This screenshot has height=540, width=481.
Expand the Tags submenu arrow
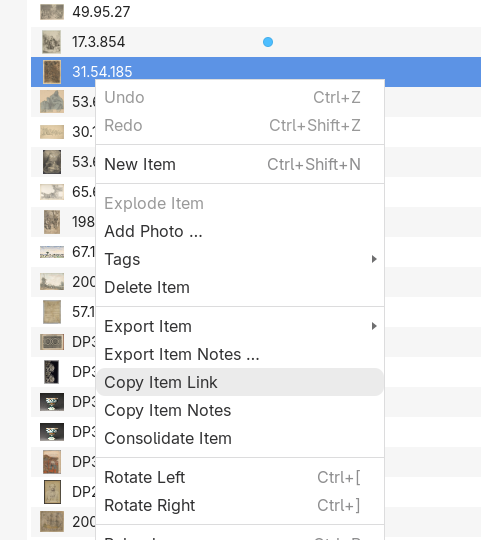374,259
